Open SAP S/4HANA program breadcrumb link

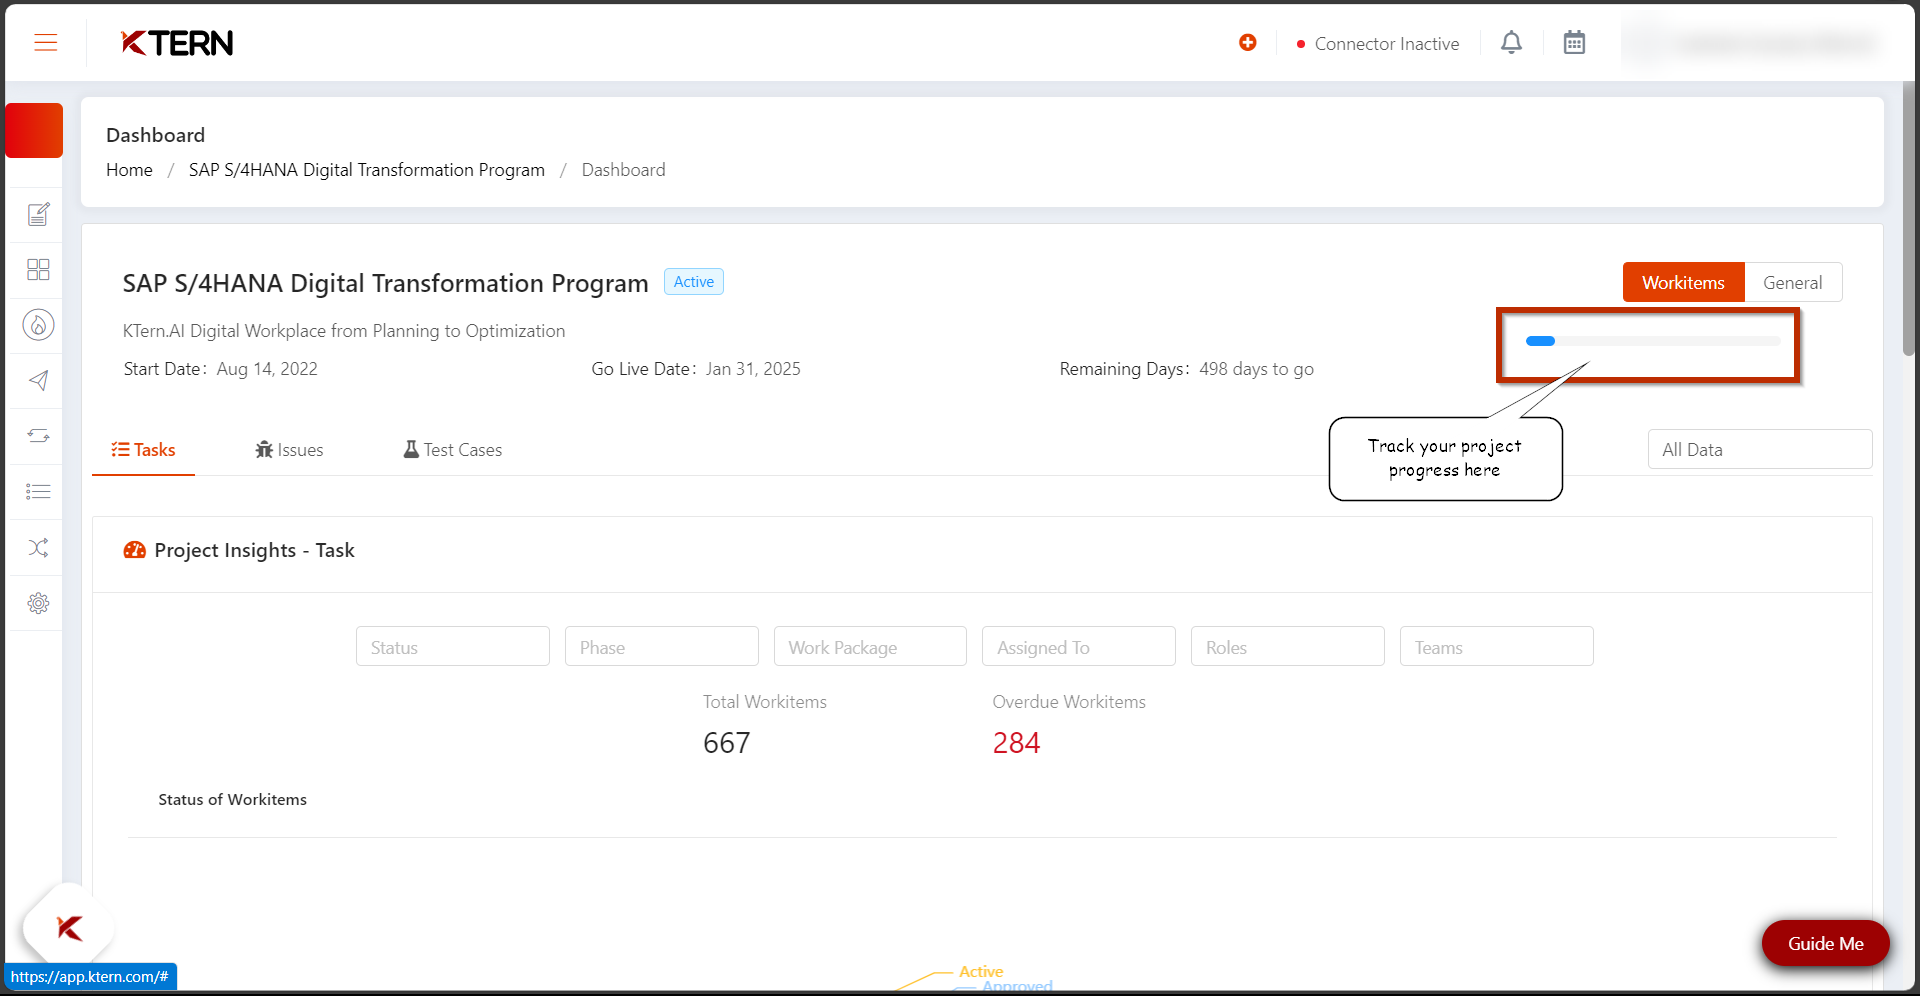(x=366, y=170)
